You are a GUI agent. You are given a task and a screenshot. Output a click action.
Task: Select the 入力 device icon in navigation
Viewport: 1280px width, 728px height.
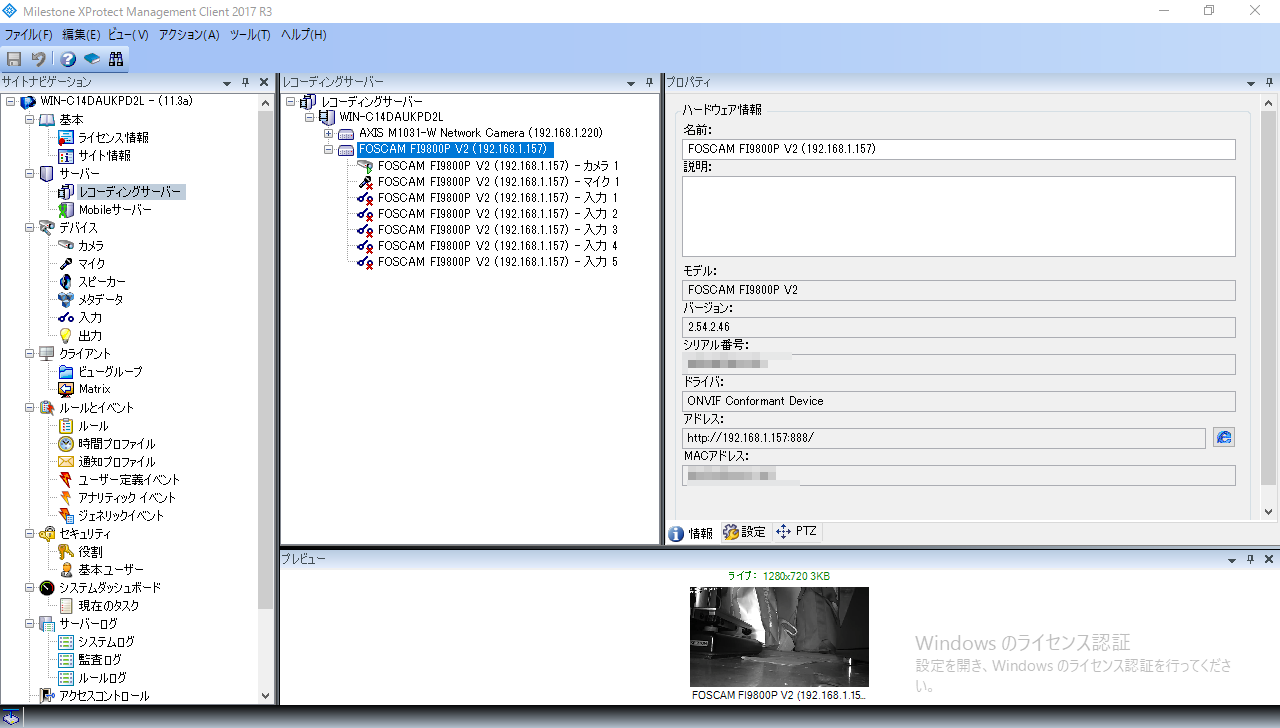click(66, 318)
